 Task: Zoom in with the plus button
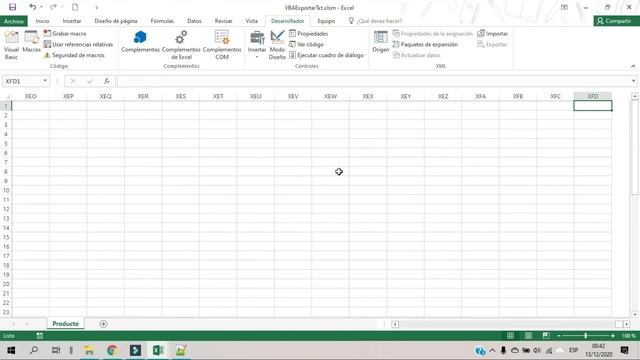pyautogui.click(x=613, y=336)
